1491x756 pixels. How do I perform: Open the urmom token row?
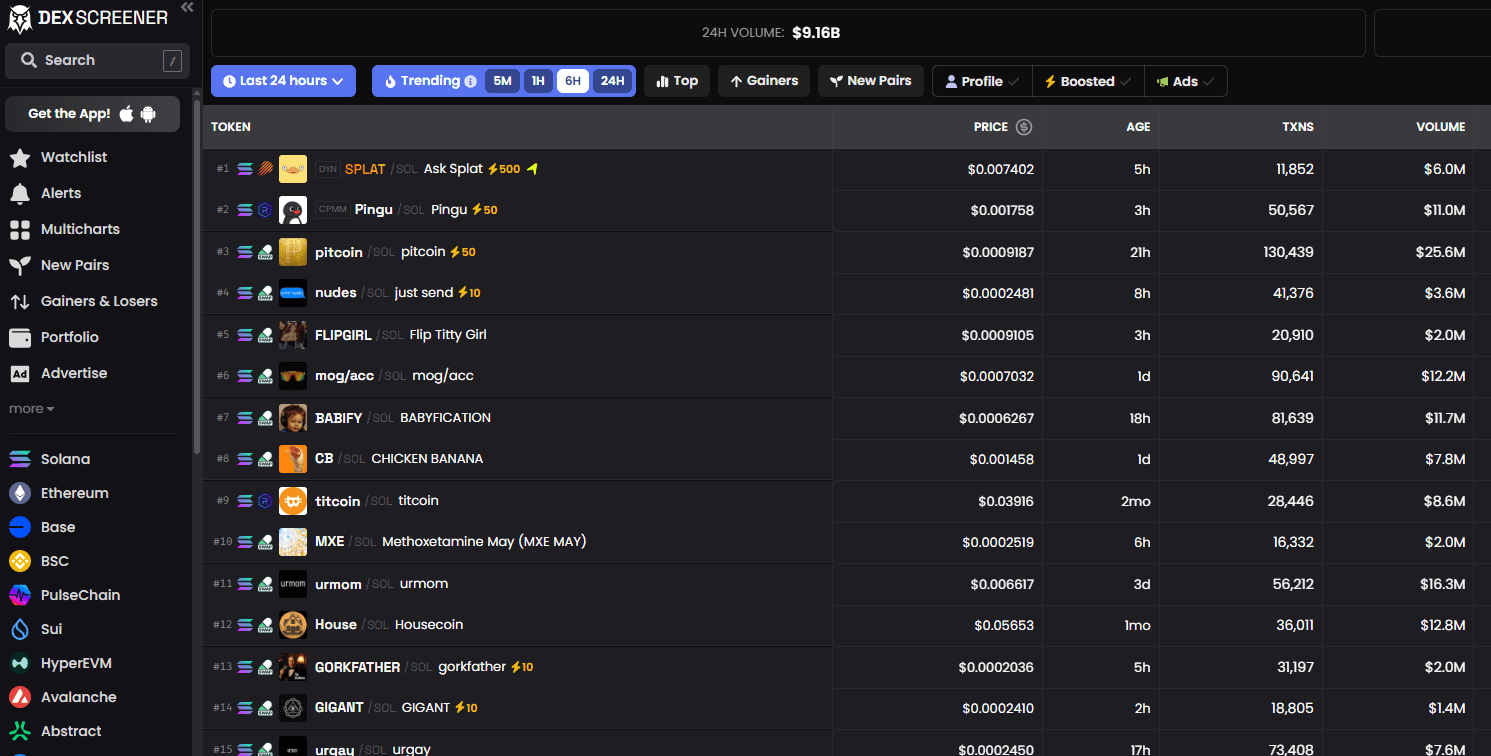point(846,584)
